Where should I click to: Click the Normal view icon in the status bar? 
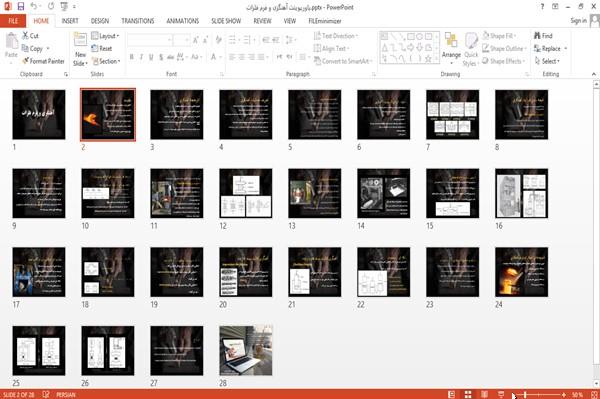click(x=452, y=394)
